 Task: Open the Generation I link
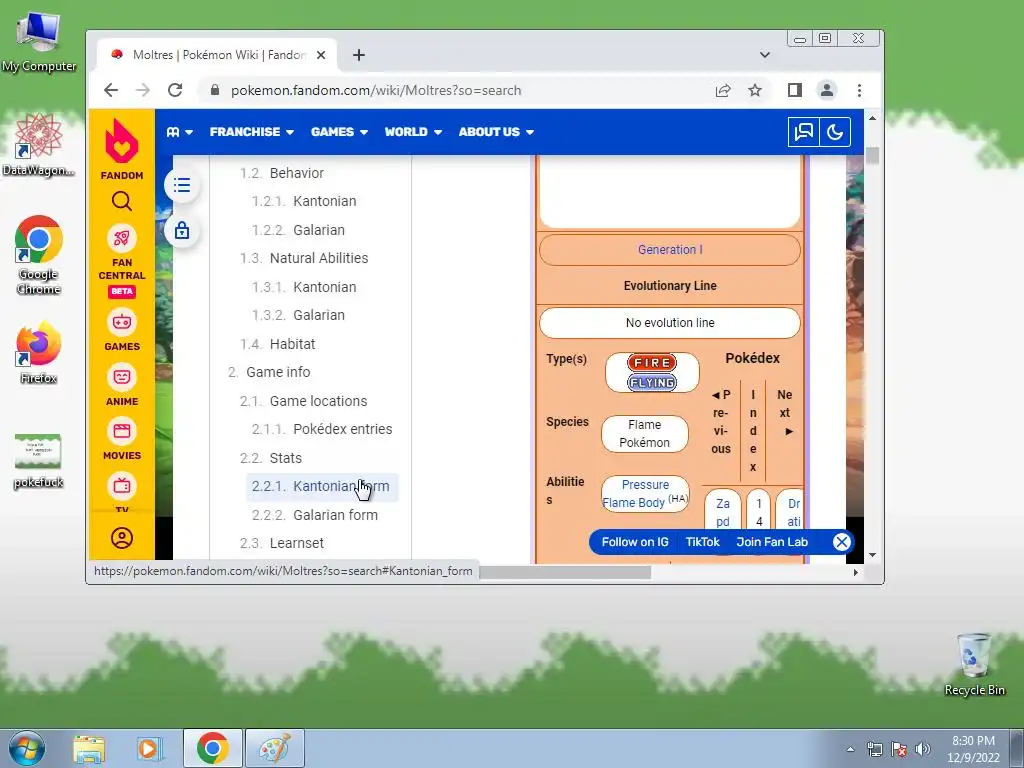670,249
